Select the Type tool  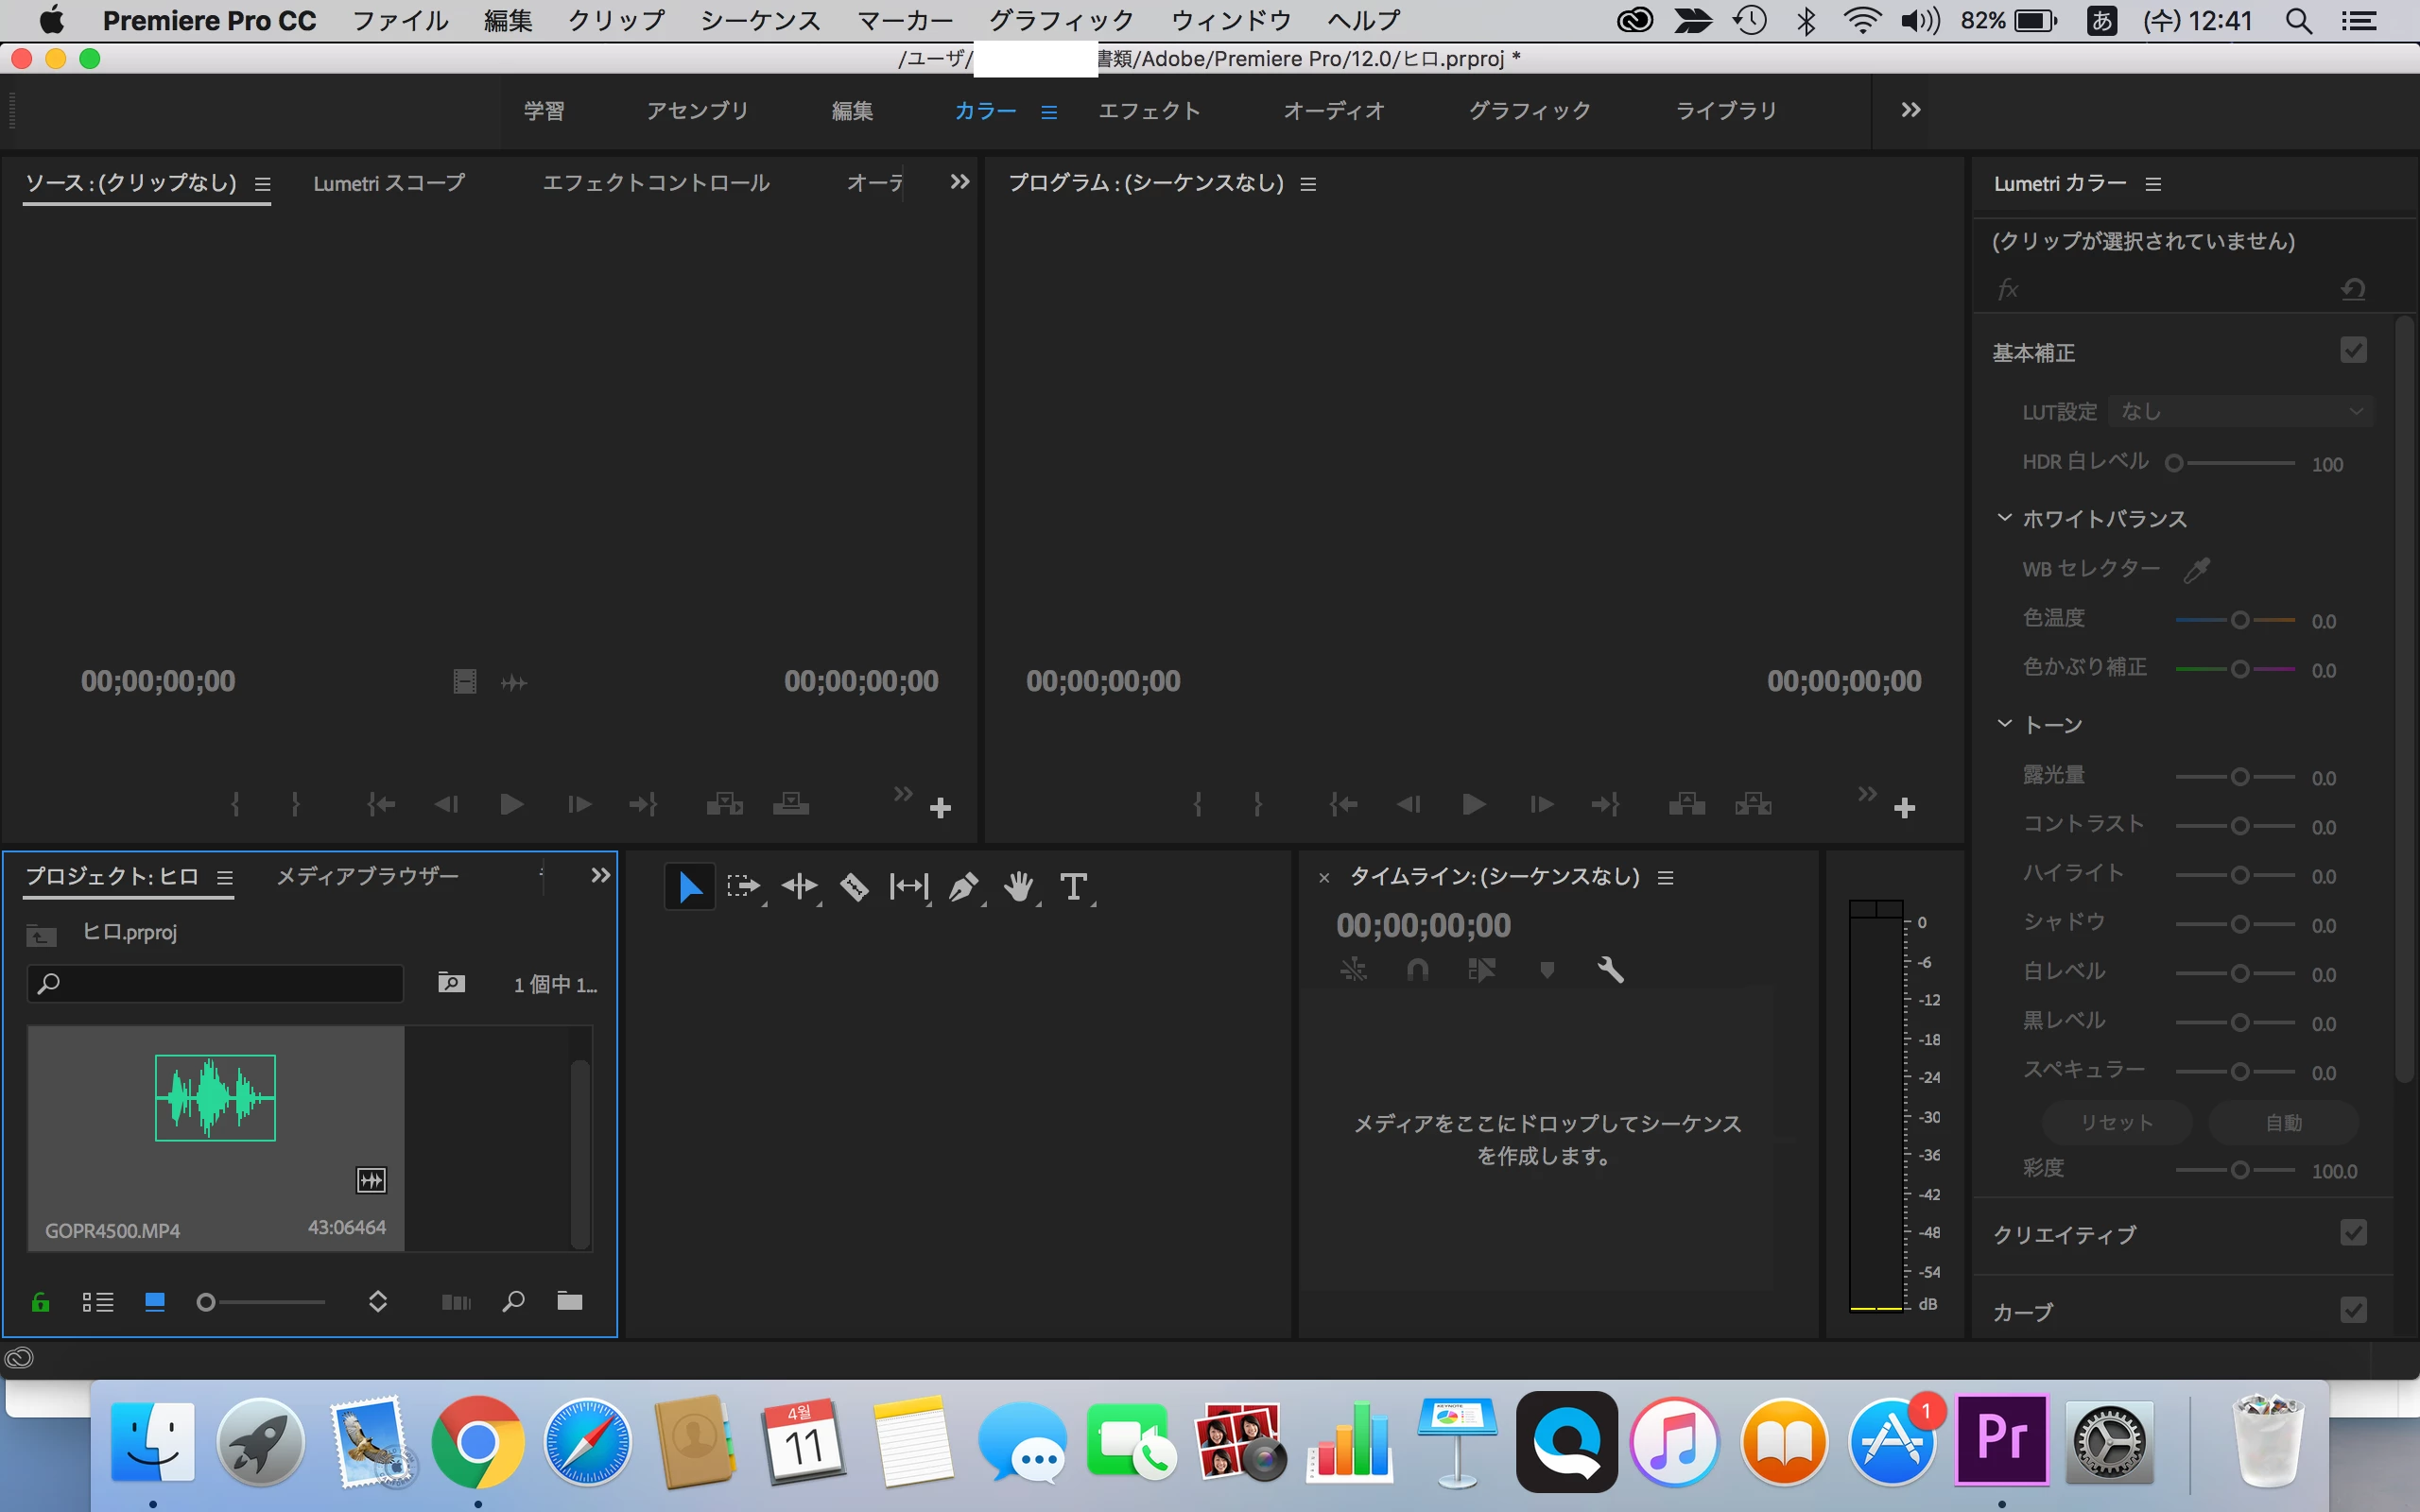[x=1073, y=887]
